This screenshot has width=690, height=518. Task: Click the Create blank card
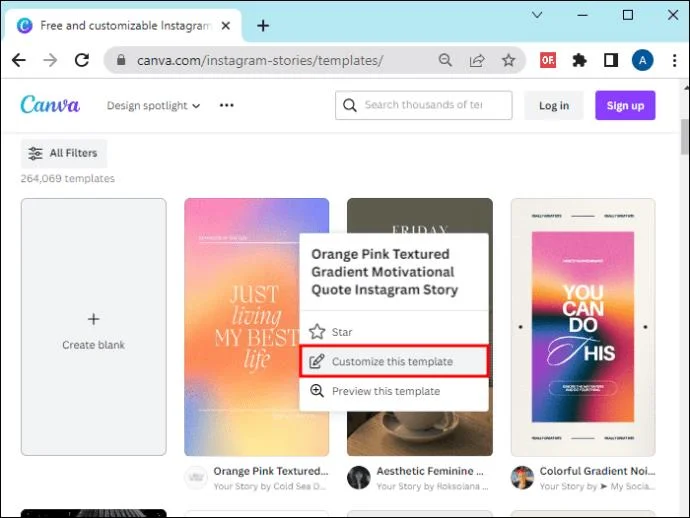tap(94, 327)
